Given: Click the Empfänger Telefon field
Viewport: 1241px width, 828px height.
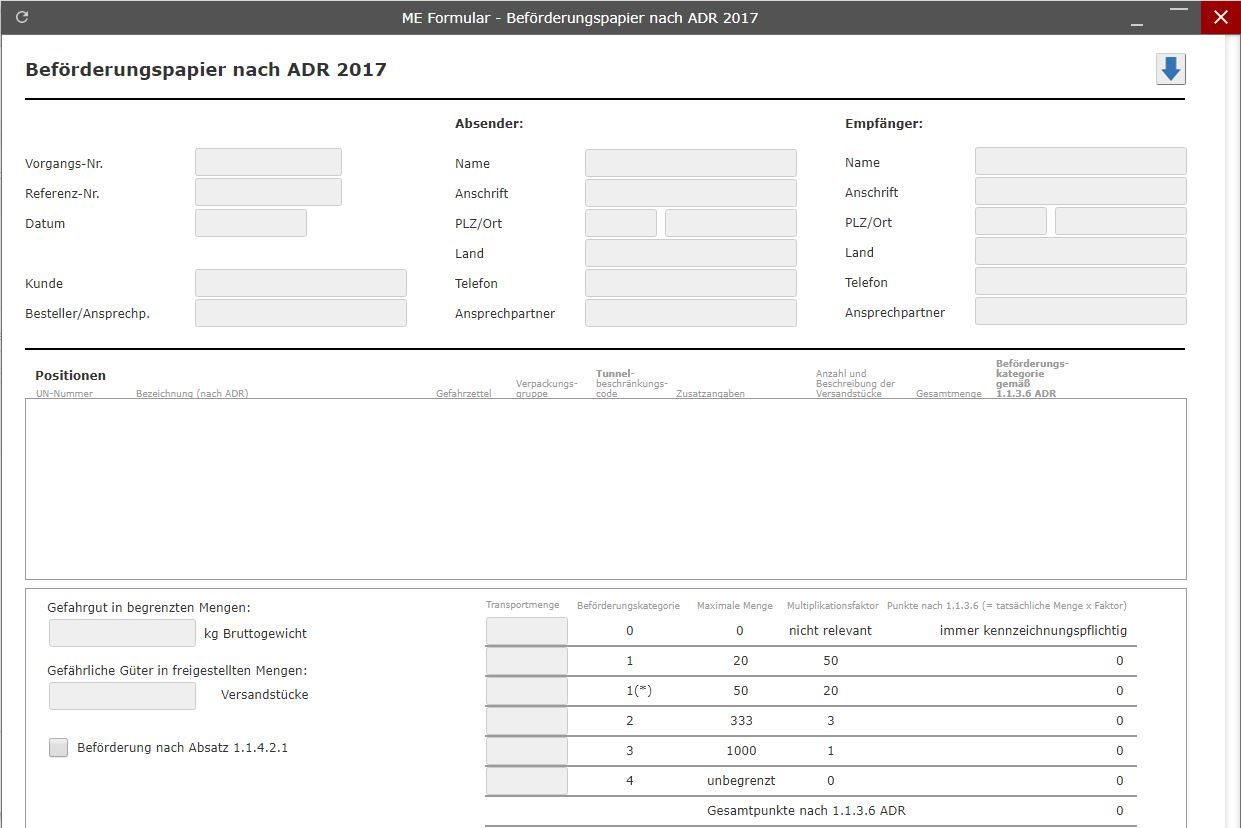Looking at the screenshot, I should 1080,282.
